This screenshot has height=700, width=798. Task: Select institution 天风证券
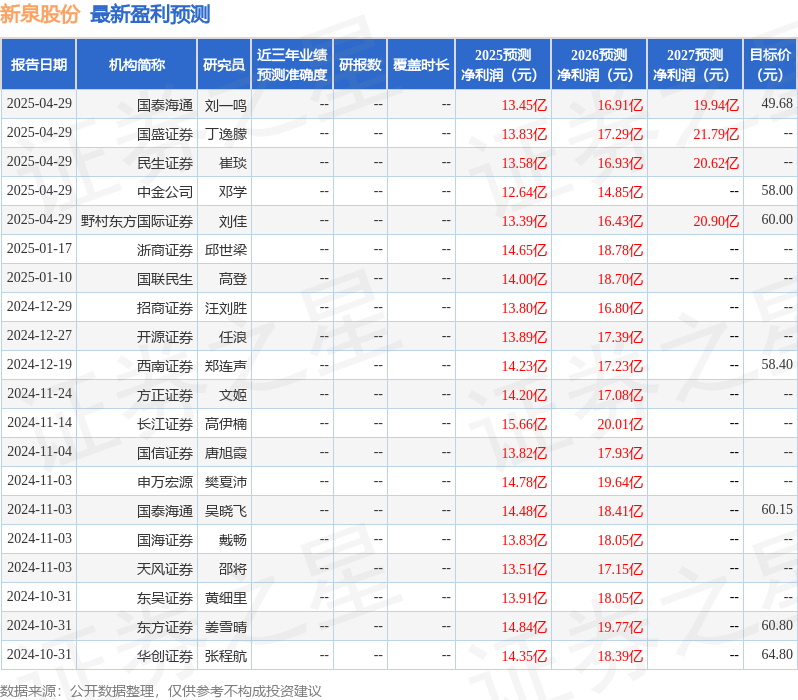(x=165, y=570)
